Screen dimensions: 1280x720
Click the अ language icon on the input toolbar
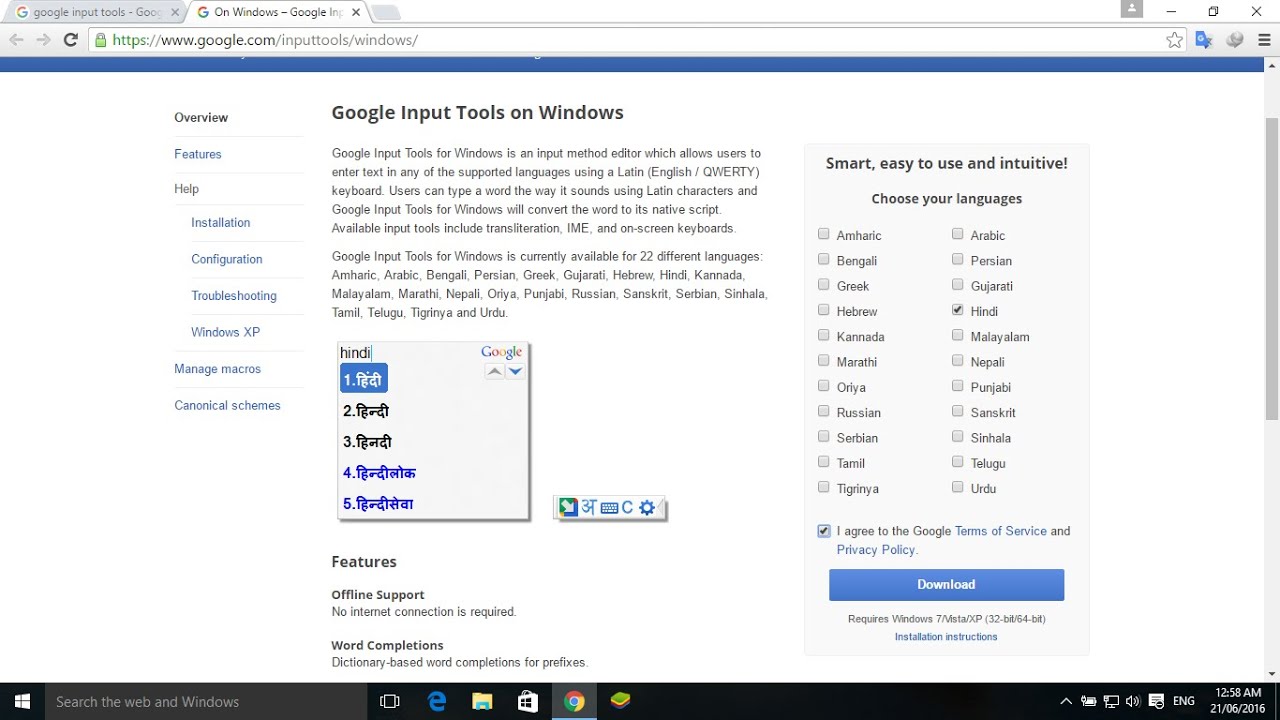(589, 508)
